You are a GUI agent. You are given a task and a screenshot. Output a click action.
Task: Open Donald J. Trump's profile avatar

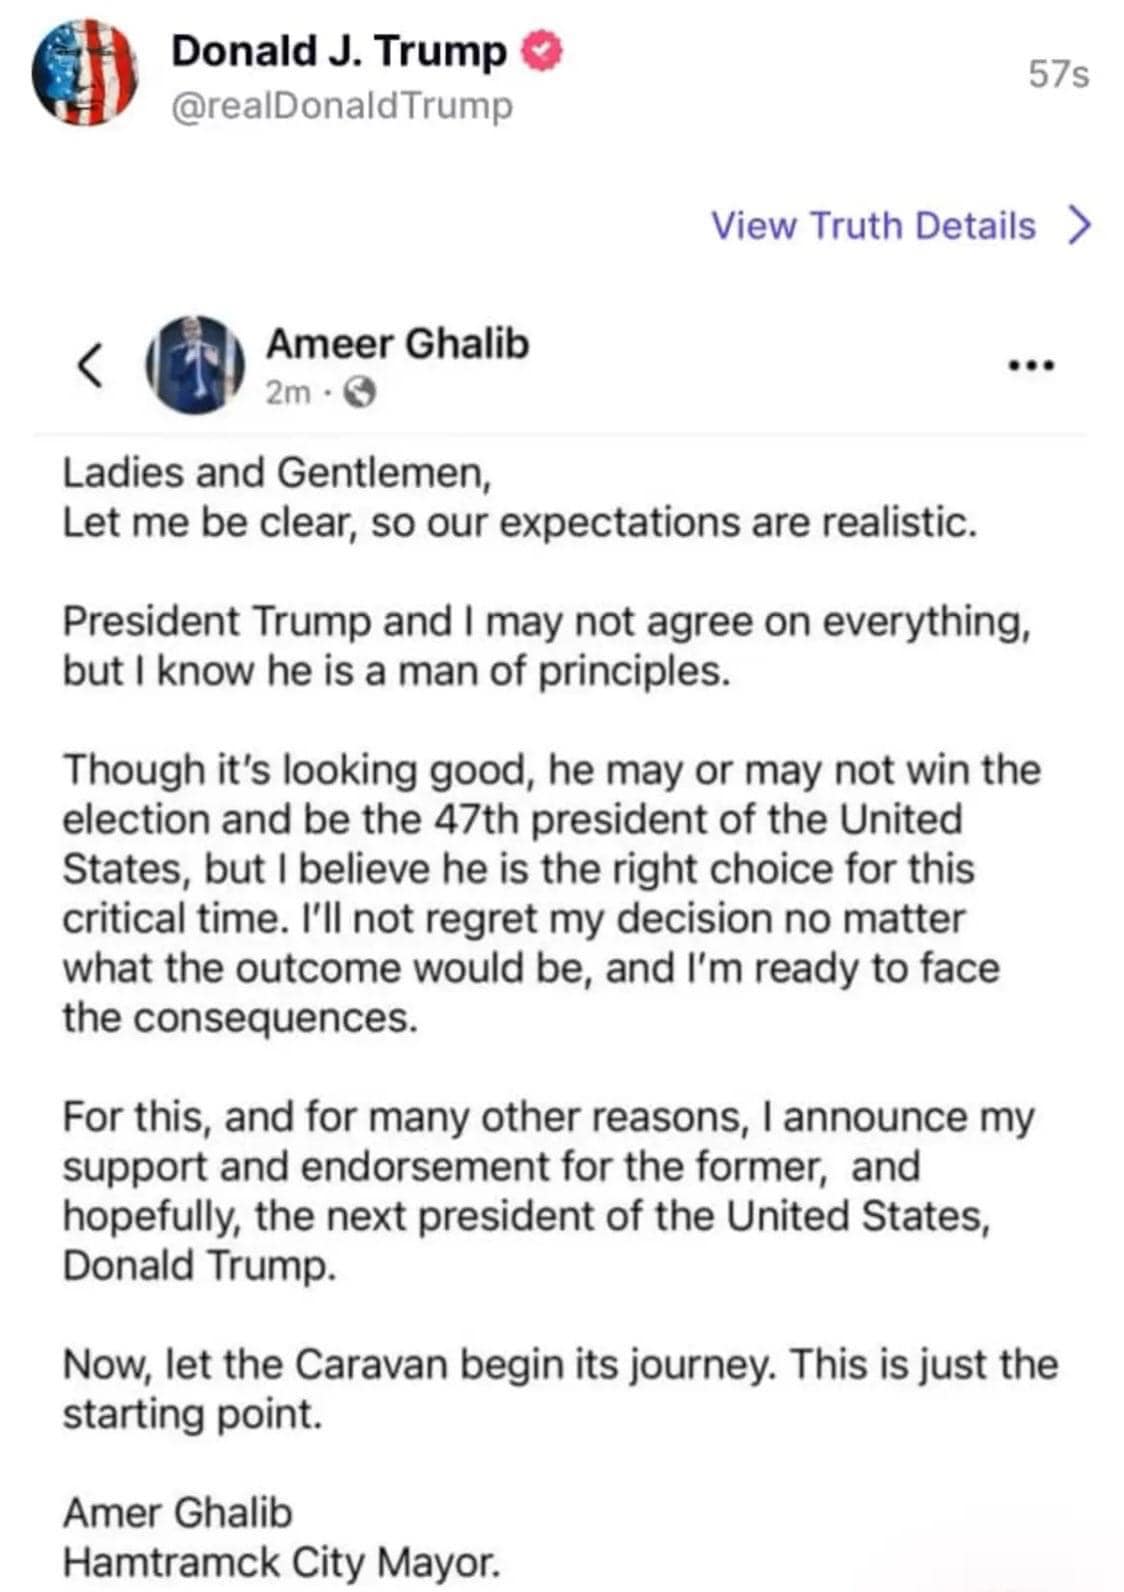[x=84, y=72]
